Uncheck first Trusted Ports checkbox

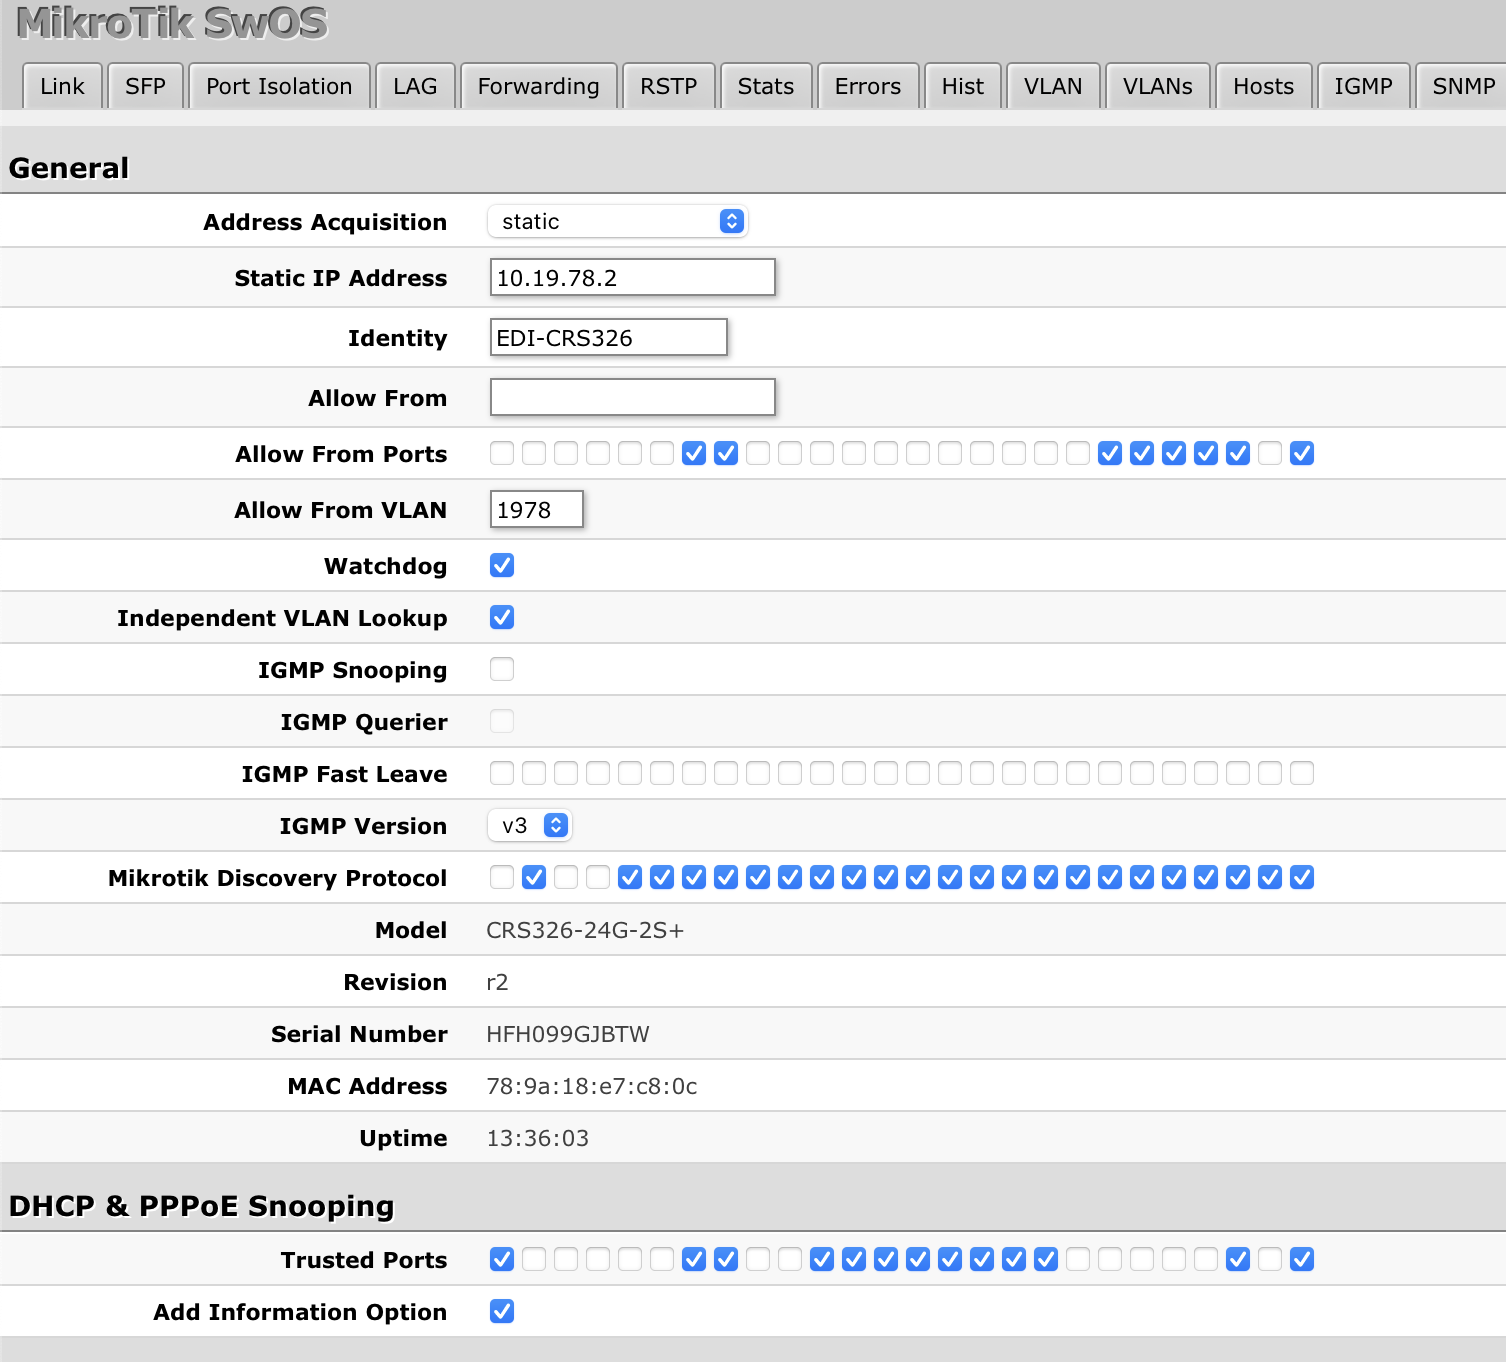(502, 1259)
